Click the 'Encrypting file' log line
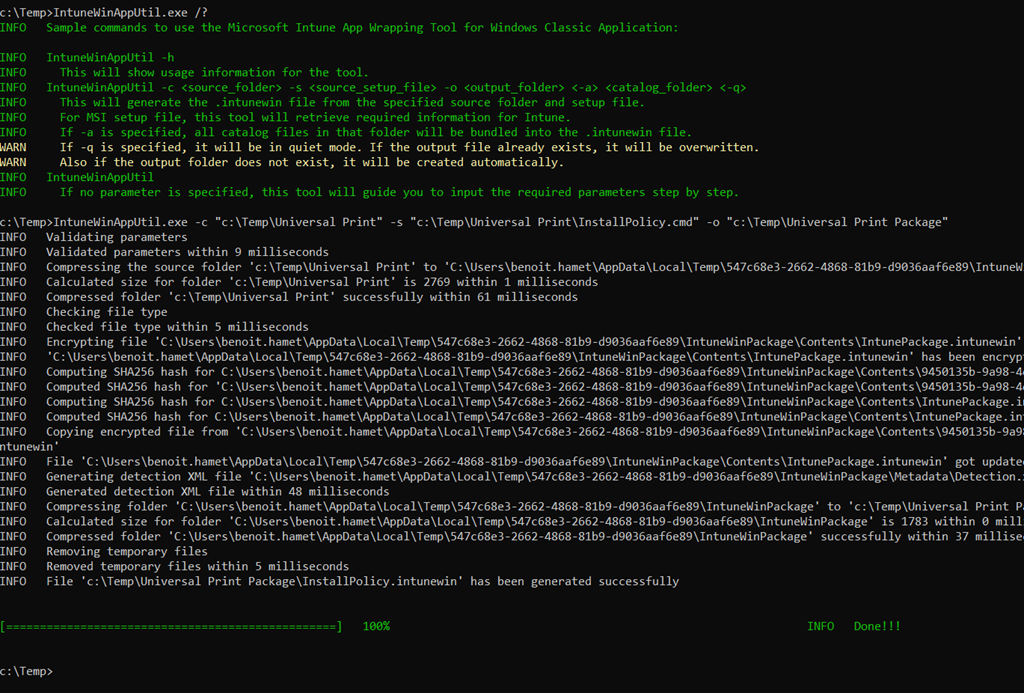 512,342
